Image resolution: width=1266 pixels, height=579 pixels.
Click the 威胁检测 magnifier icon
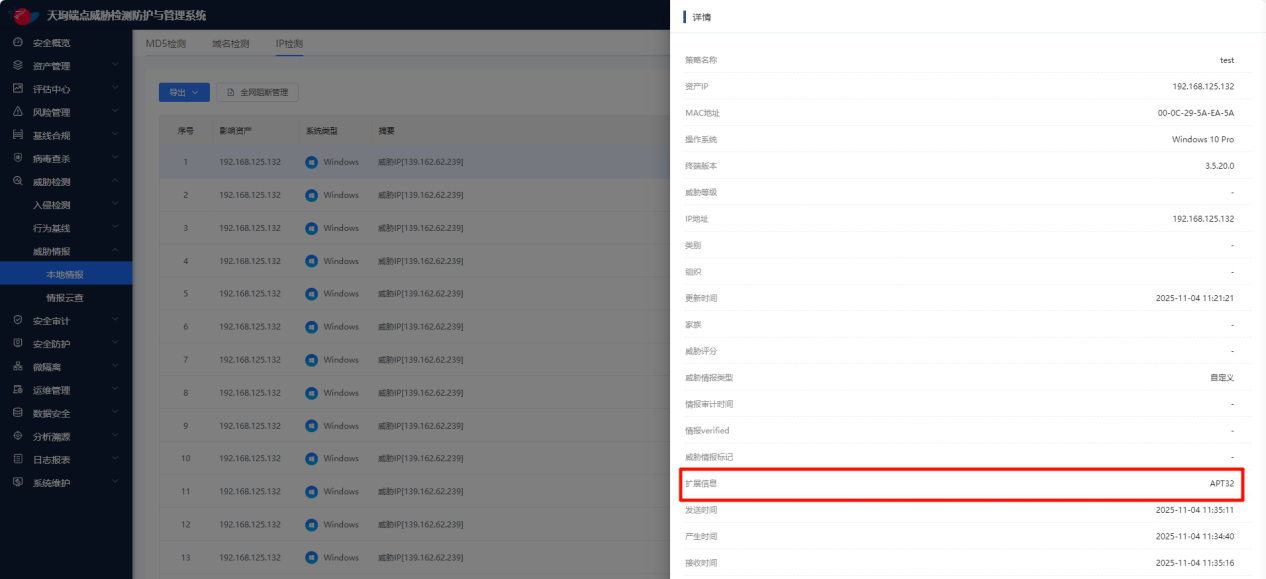(18, 182)
